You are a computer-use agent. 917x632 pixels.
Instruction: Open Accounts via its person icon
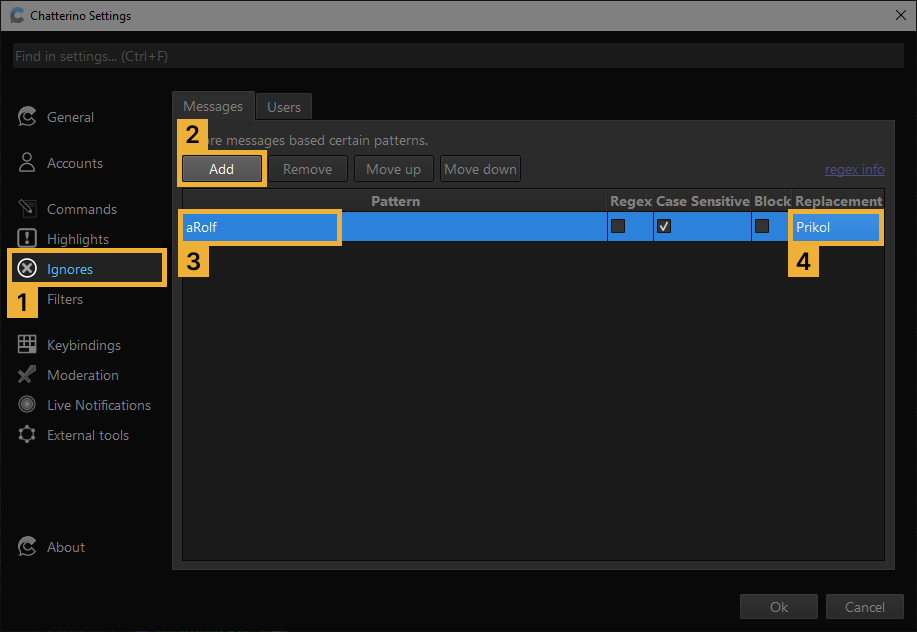coord(28,163)
